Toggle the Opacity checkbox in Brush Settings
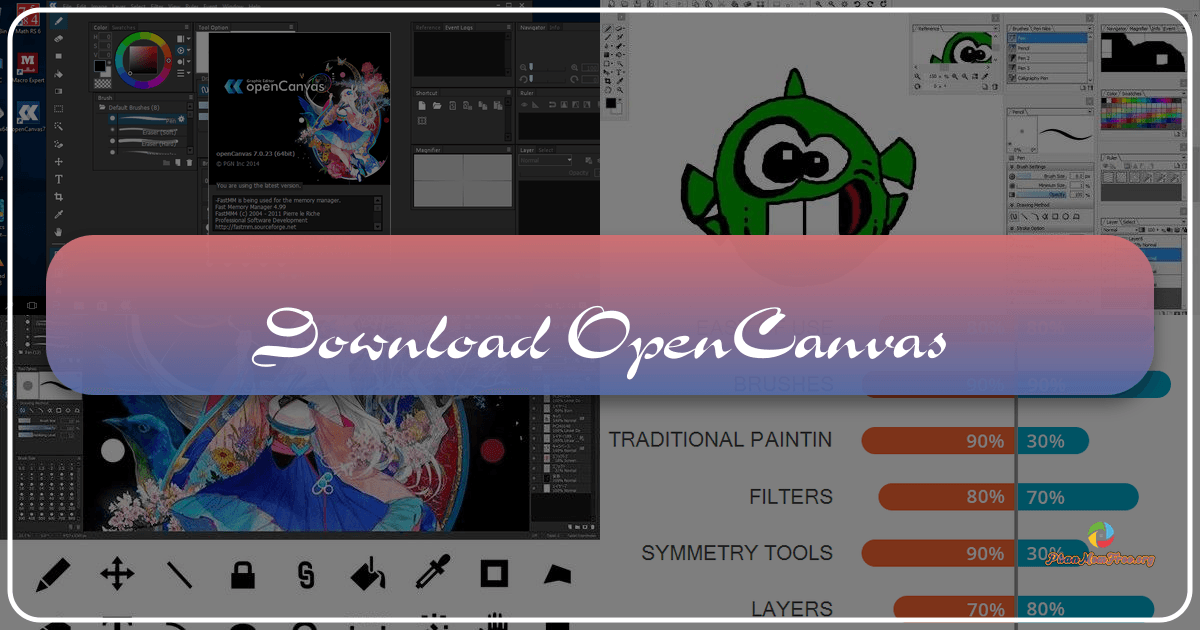 pyautogui.click(x=1013, y=192)
